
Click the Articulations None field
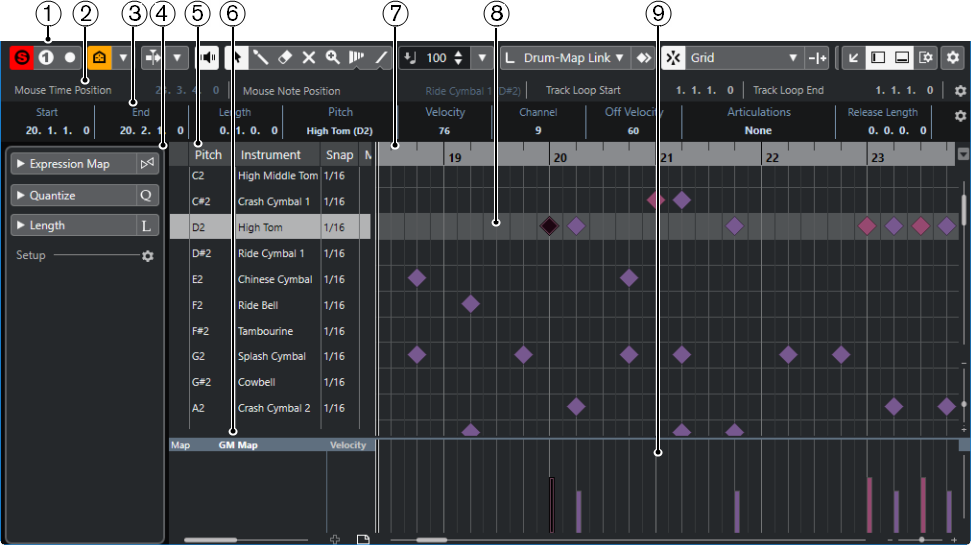click(758, 131)
